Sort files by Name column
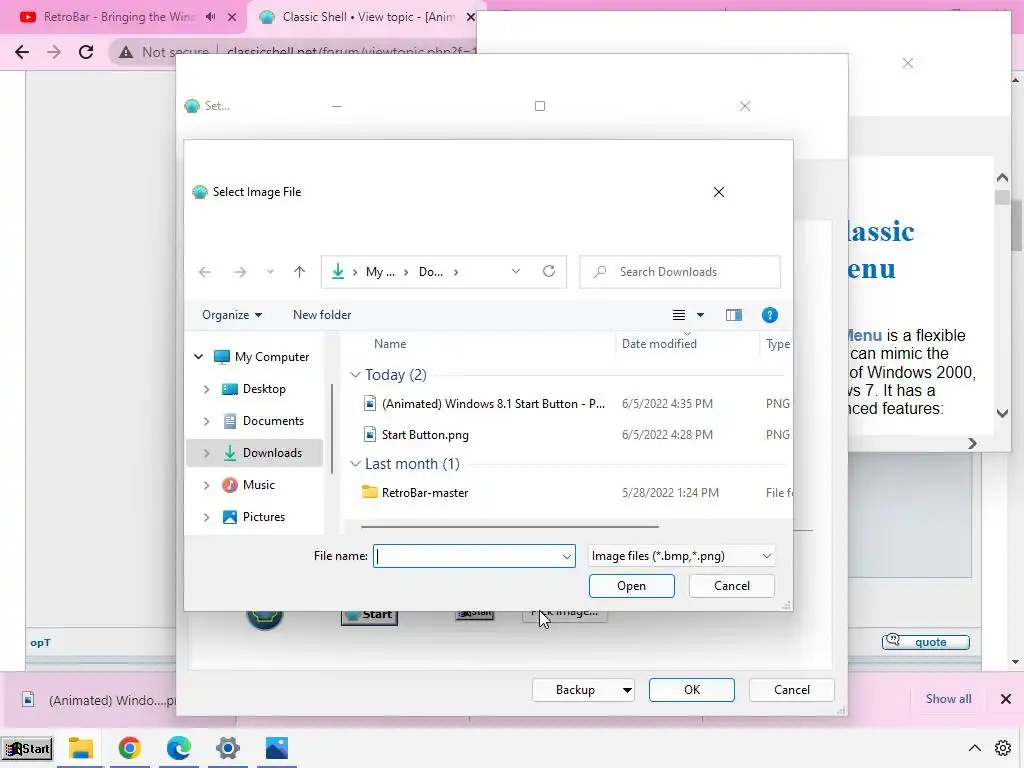 coord(390,344)
